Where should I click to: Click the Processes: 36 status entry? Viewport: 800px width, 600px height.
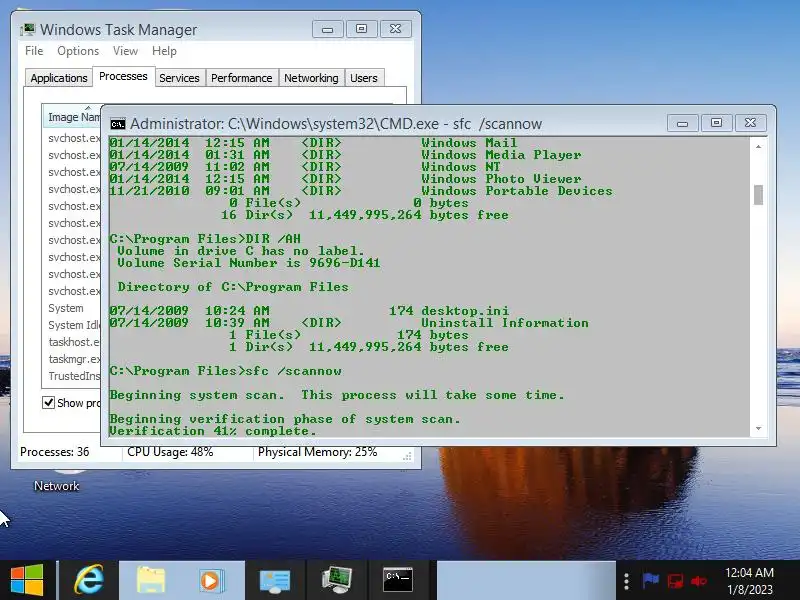(x=55, y=452)
